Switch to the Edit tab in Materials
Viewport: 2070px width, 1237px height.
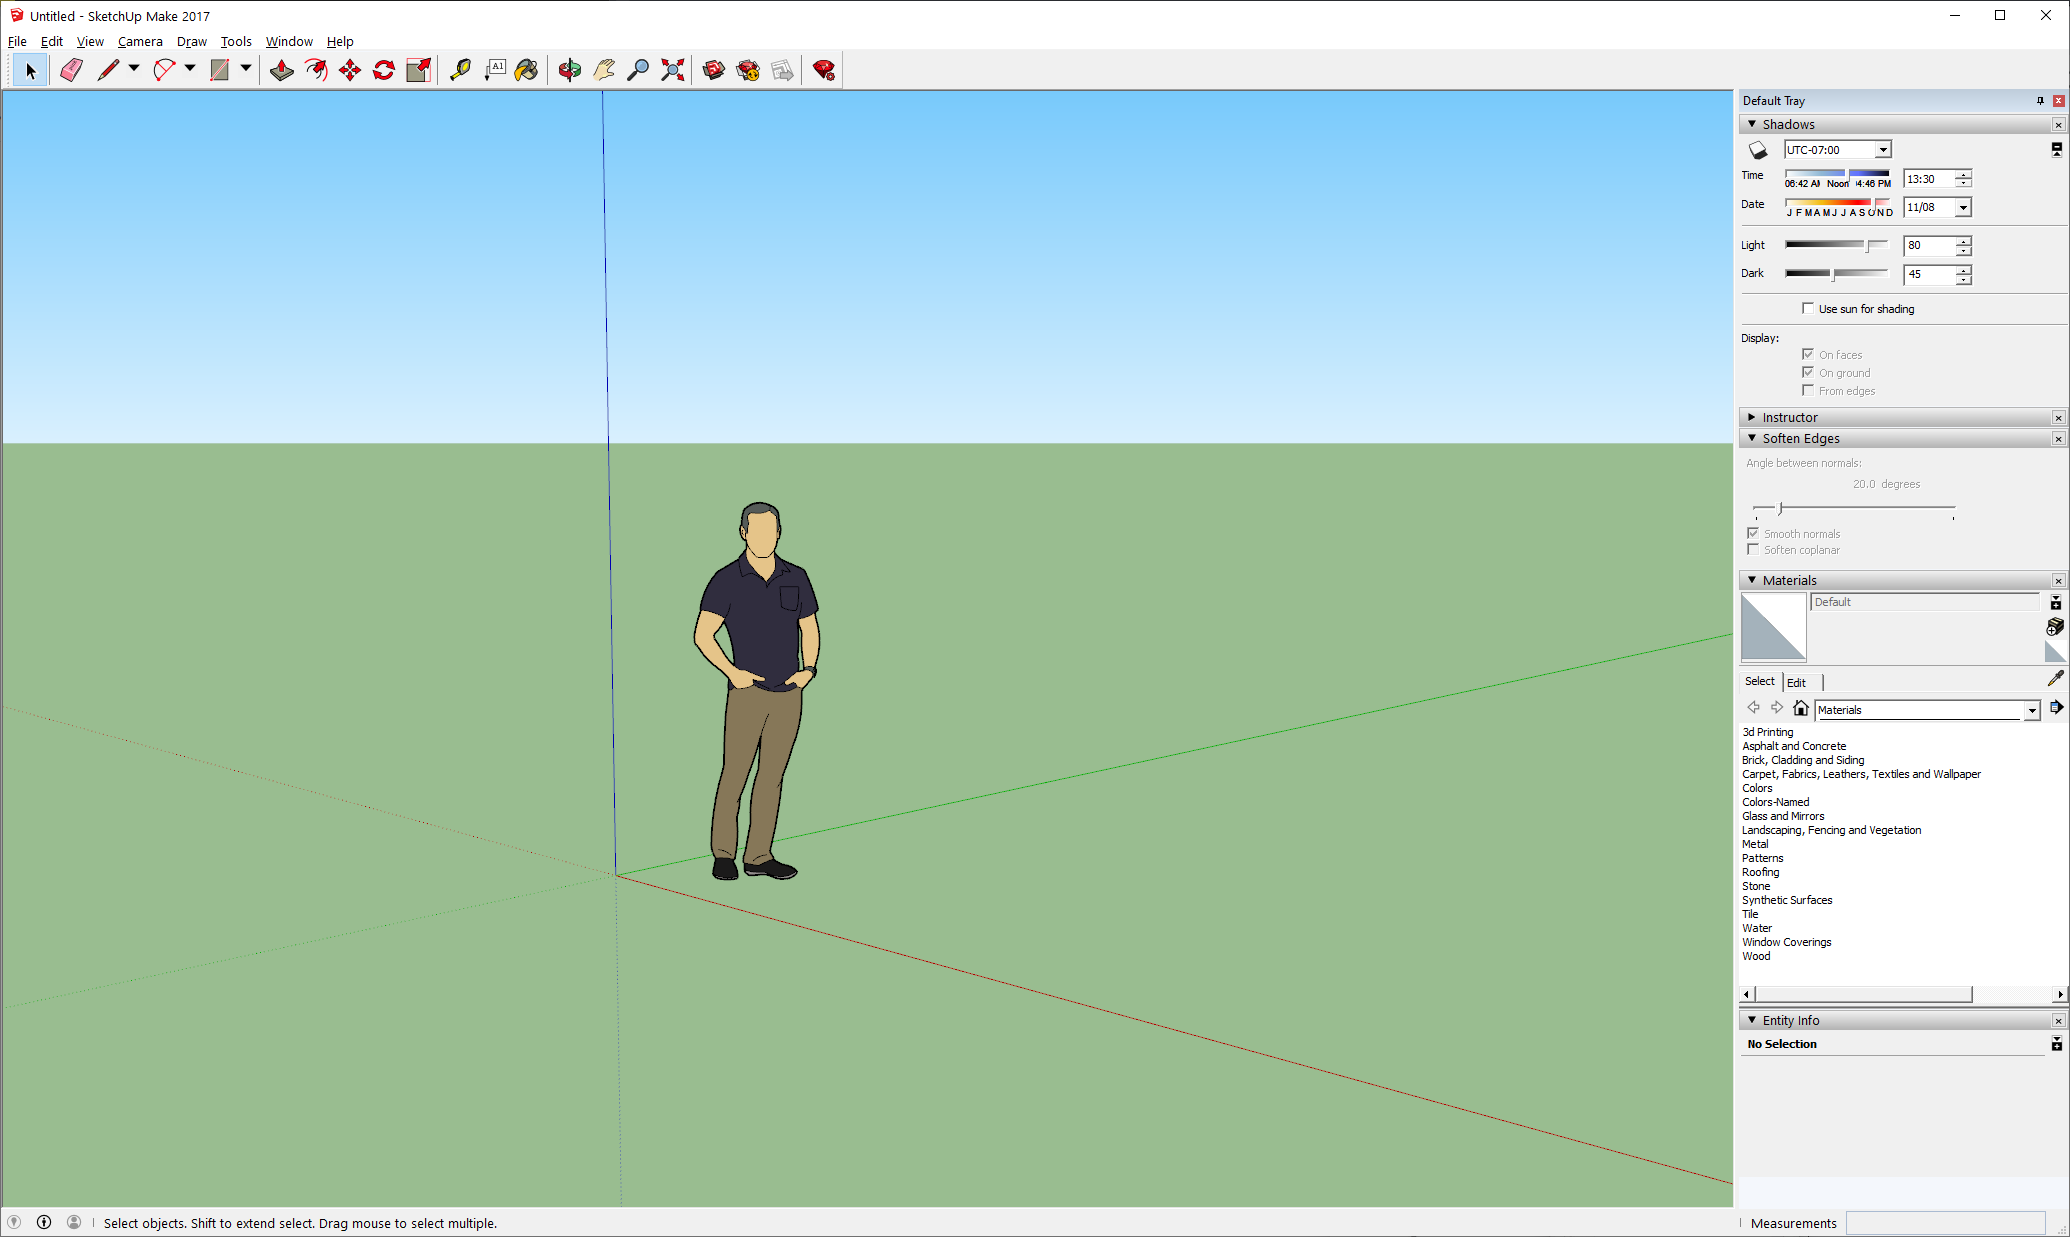[x=1796, y=682]
